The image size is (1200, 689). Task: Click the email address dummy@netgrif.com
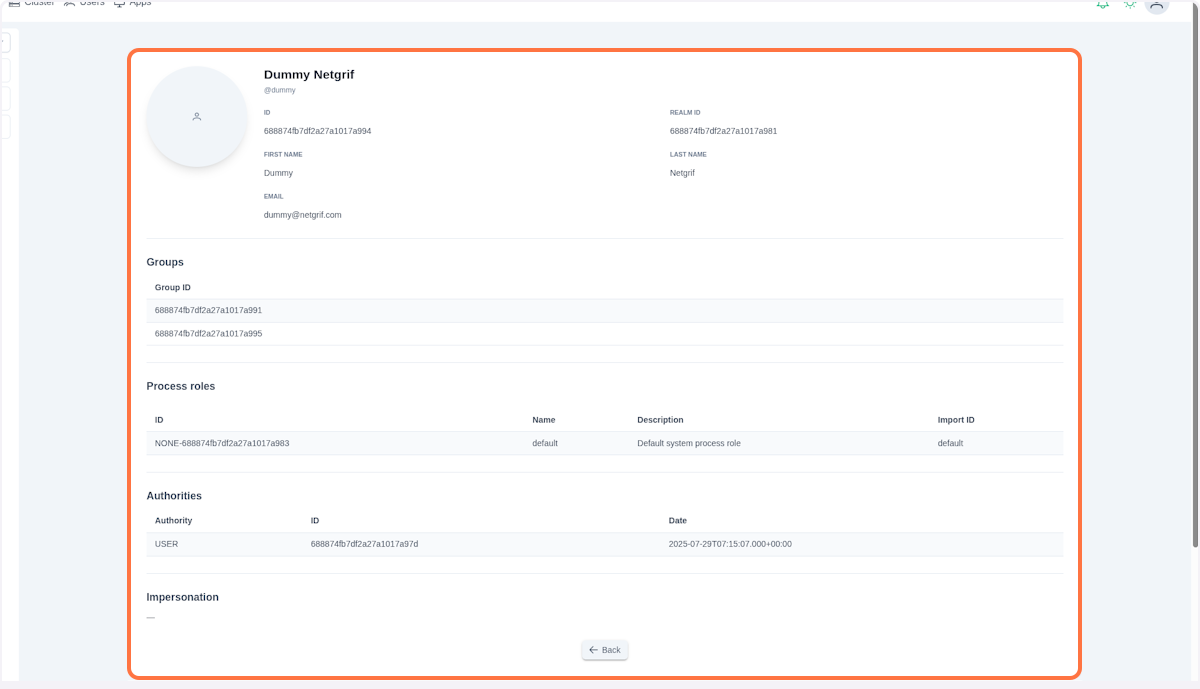(x=302, y=214)
